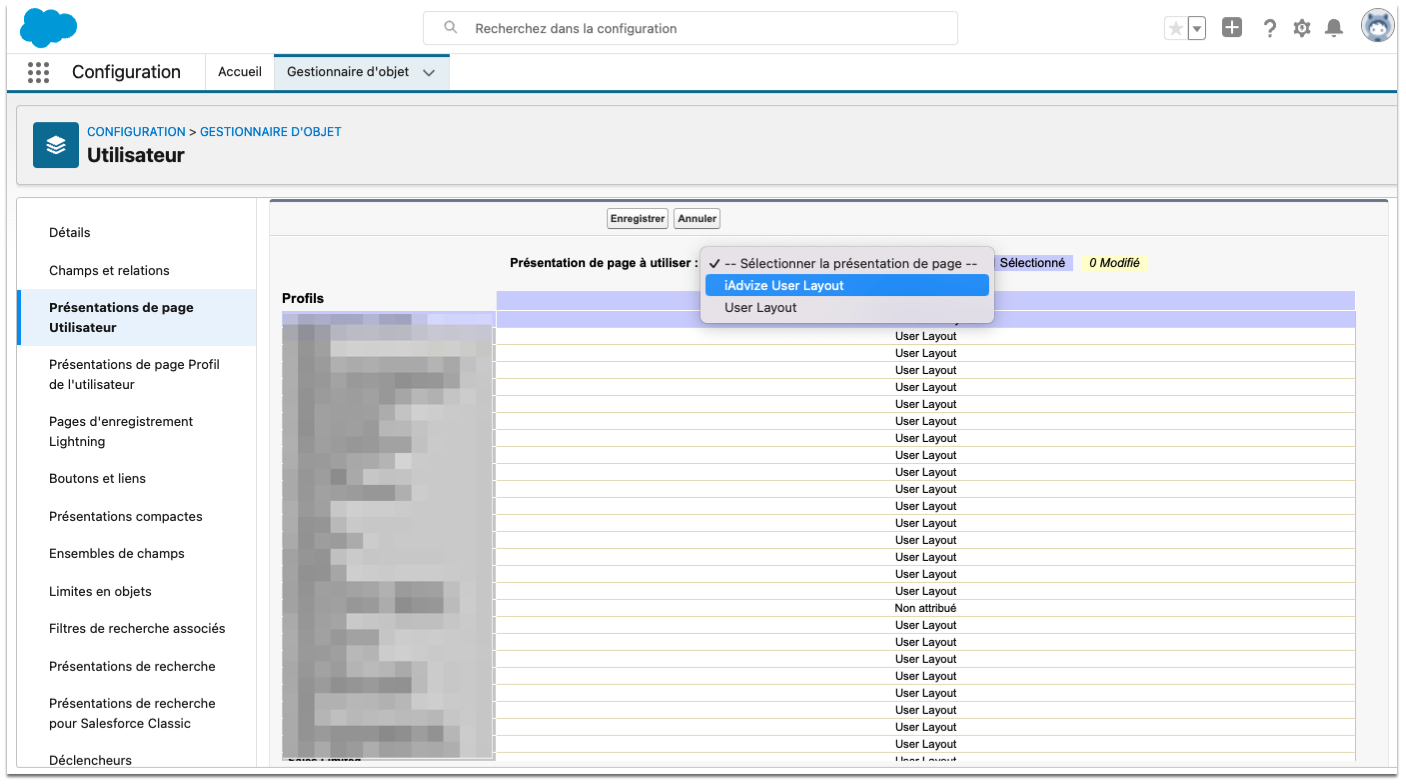Switch to the Accueil tab
This screenshot has width=1406, height=784.
point(240,72)
